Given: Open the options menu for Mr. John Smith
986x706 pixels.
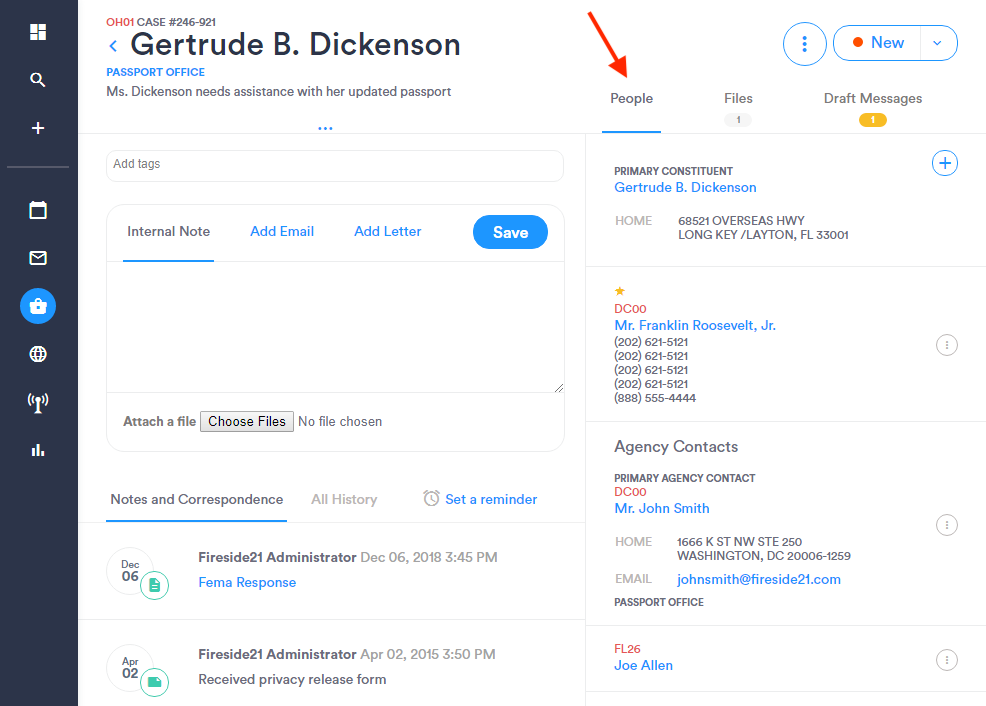Looking at the screenshot, I should [947, 525].
